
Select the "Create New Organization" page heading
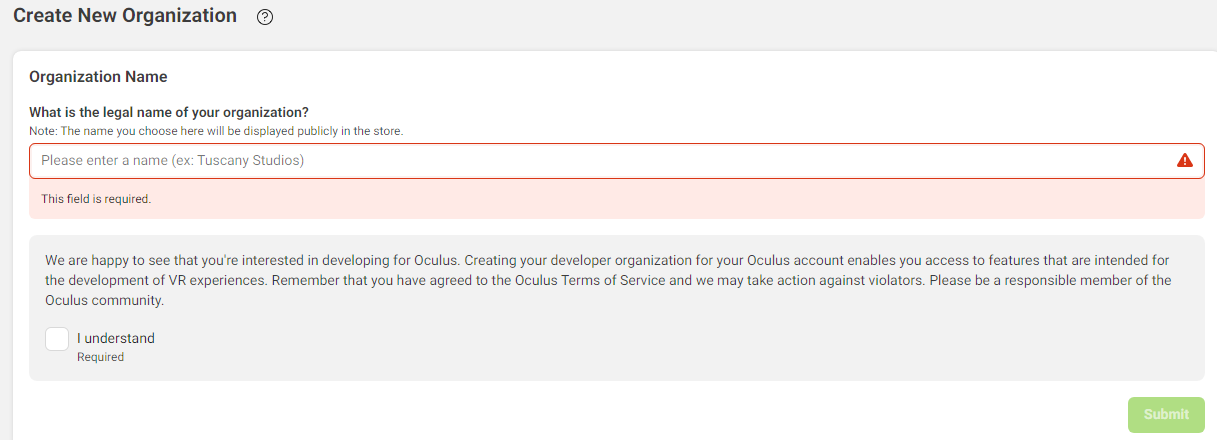tap(125, 16)
